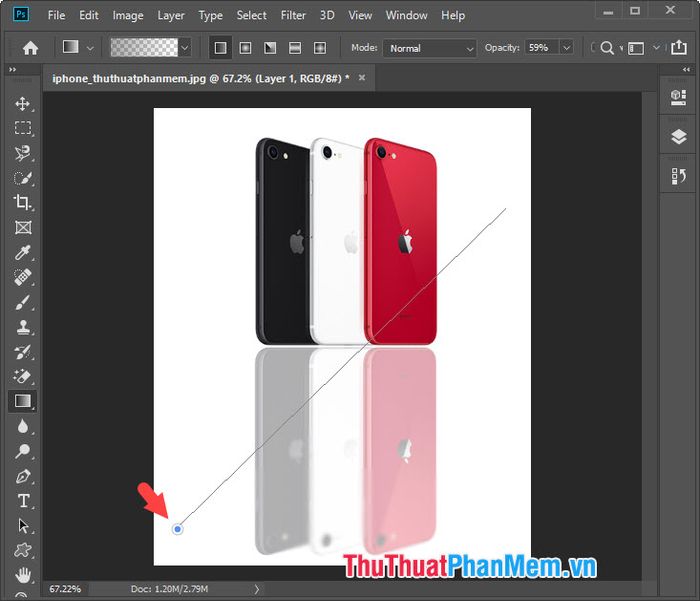Open the File menu
The image size is (700, 601).
pyautogui.click(x=56, y=15)
